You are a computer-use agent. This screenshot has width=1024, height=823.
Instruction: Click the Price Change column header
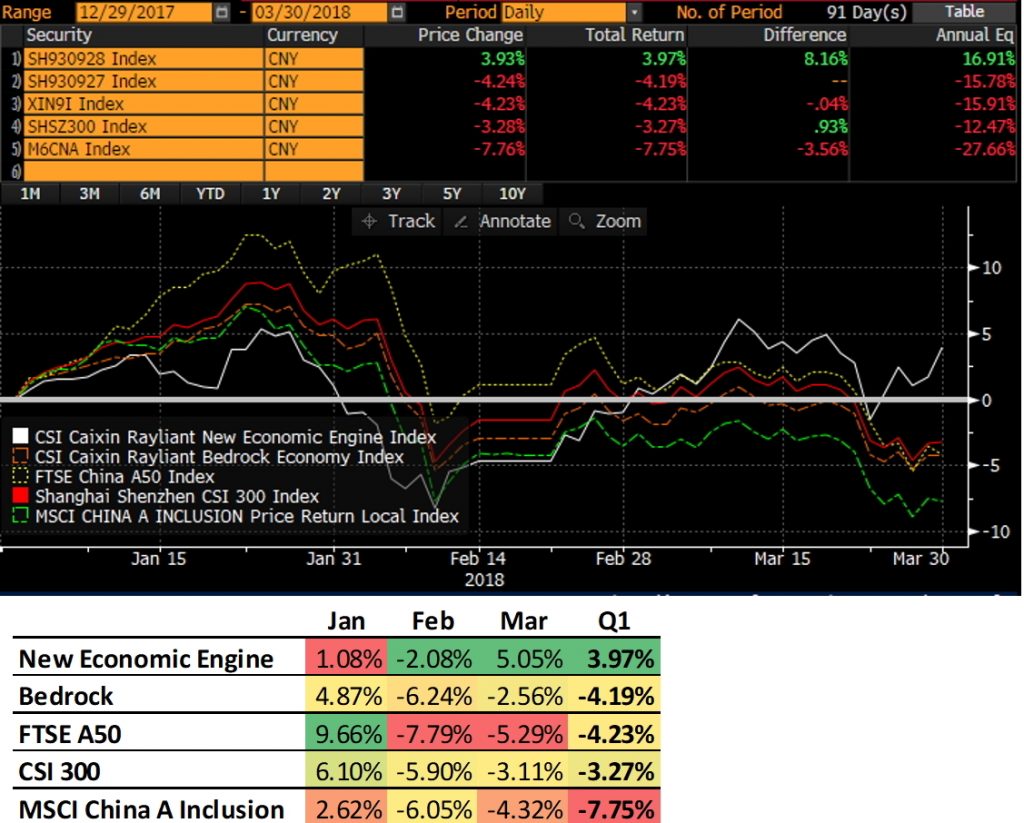tap(470, 35)
